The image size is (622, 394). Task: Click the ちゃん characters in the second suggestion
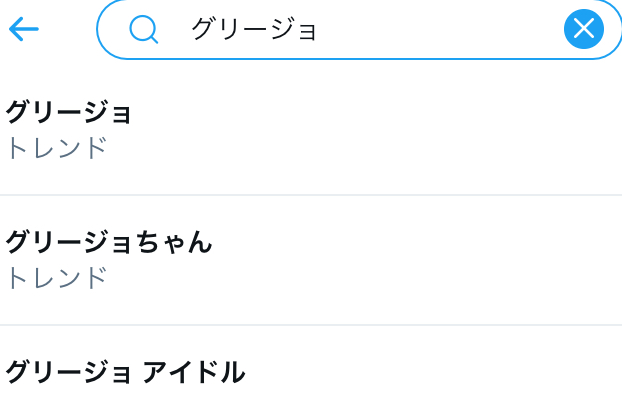175,242
